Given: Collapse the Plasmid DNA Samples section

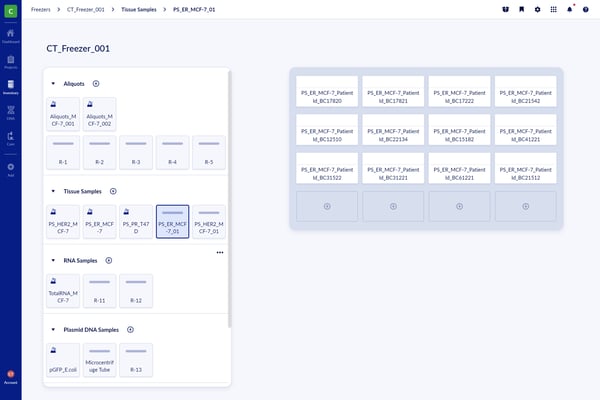Looking at the screenshot, I should [x=53, y=329].
